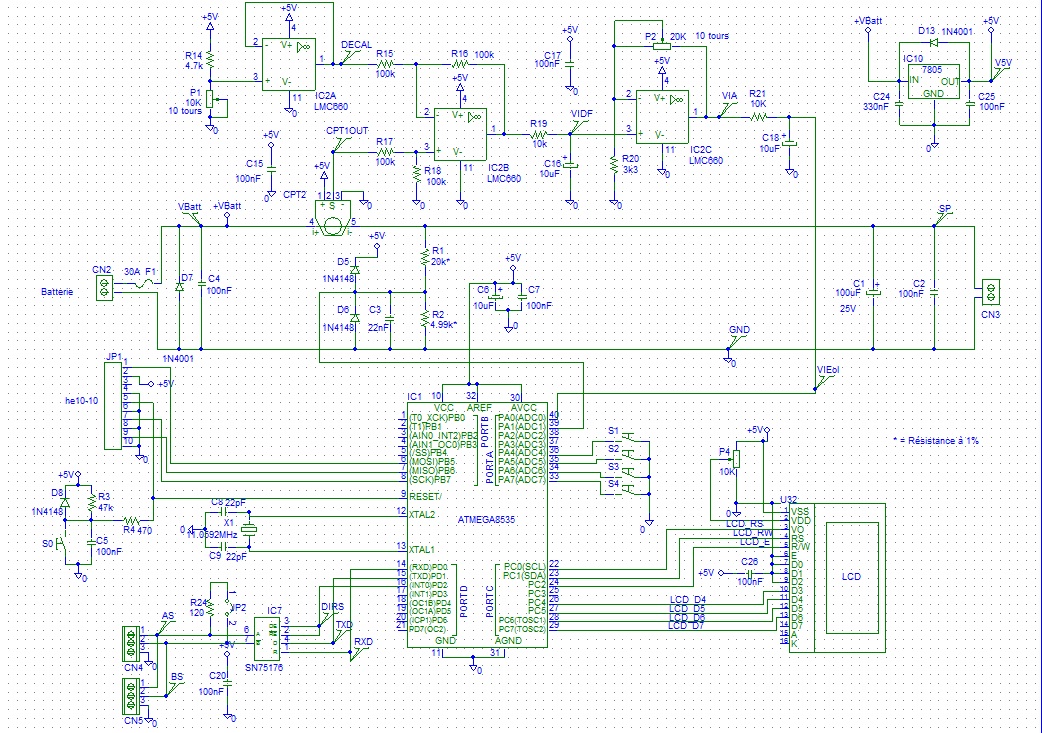Click the 'he10-10' connector label

(82, 401)
